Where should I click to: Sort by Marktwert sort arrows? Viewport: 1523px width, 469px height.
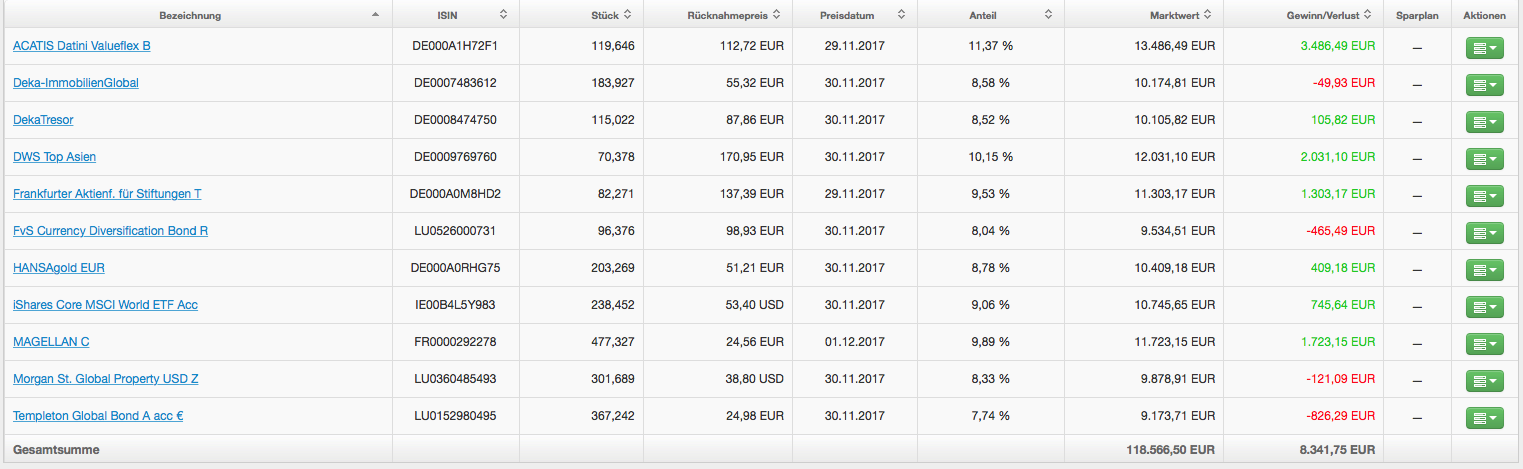pyautogui.click(x=1207, y=15)
